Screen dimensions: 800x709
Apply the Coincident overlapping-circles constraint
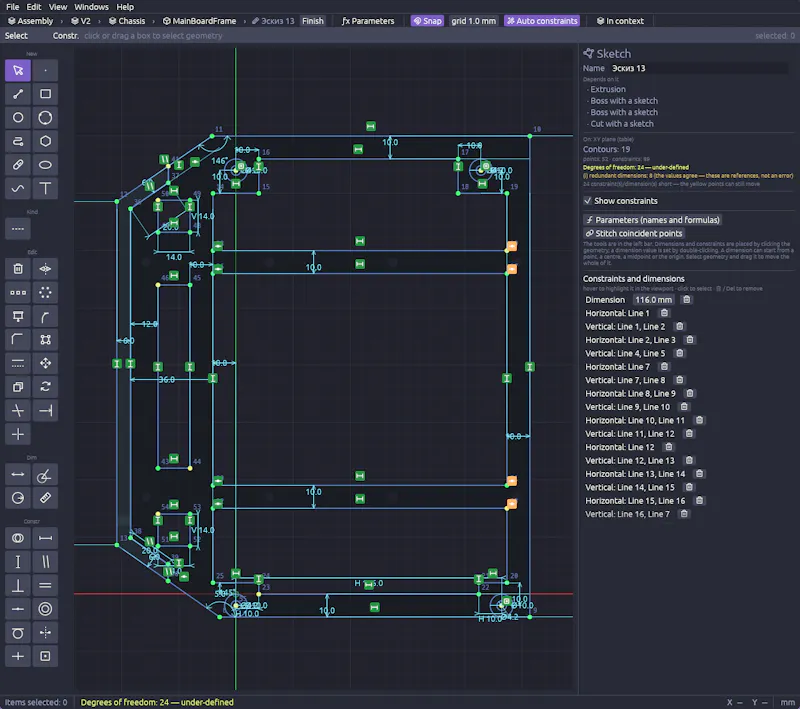tap(18, 538)
